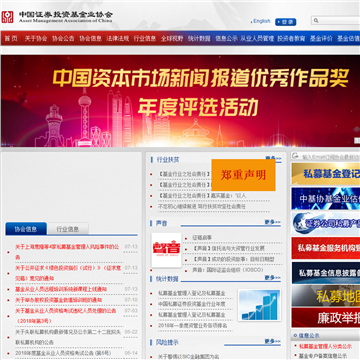Viewport: 360px width, 360px height.
Task: Open 更多 link for 风险提示 section
Action: click(x=273, y=341)
